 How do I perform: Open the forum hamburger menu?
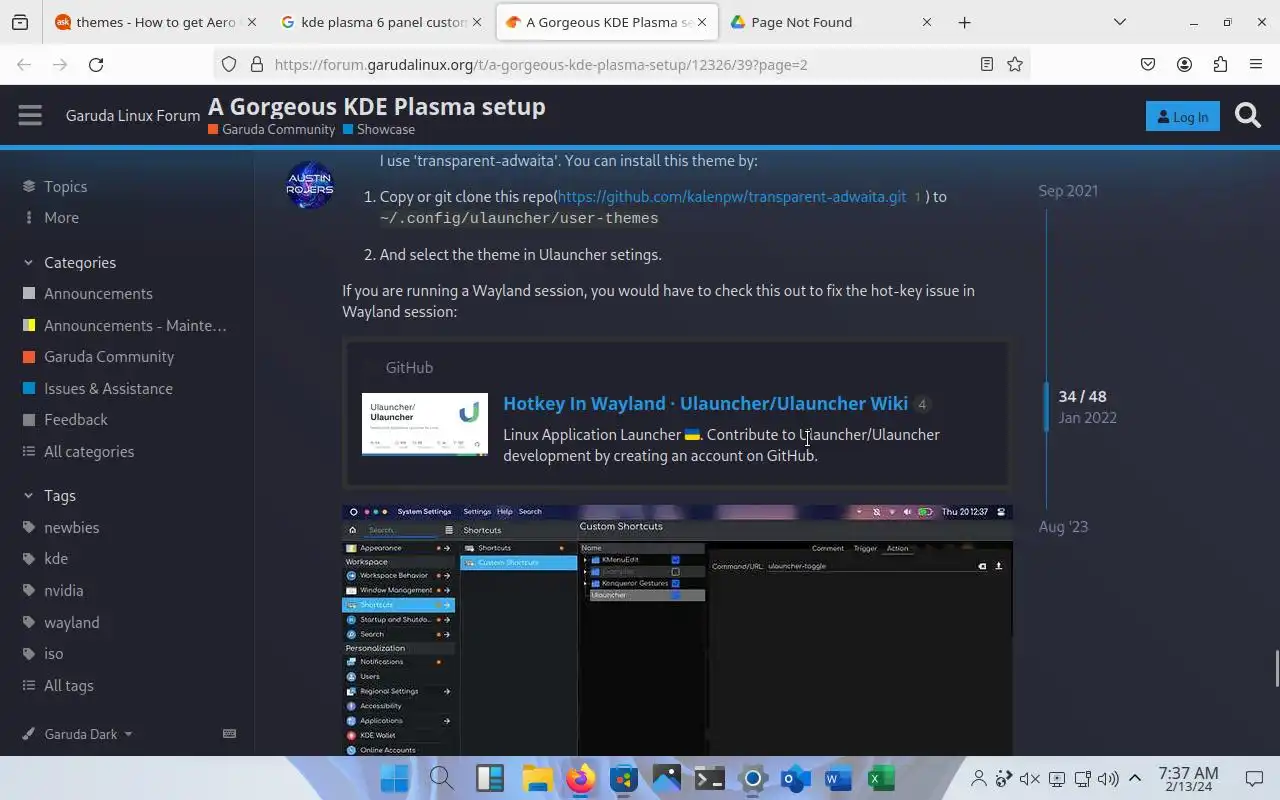[30, 115]
